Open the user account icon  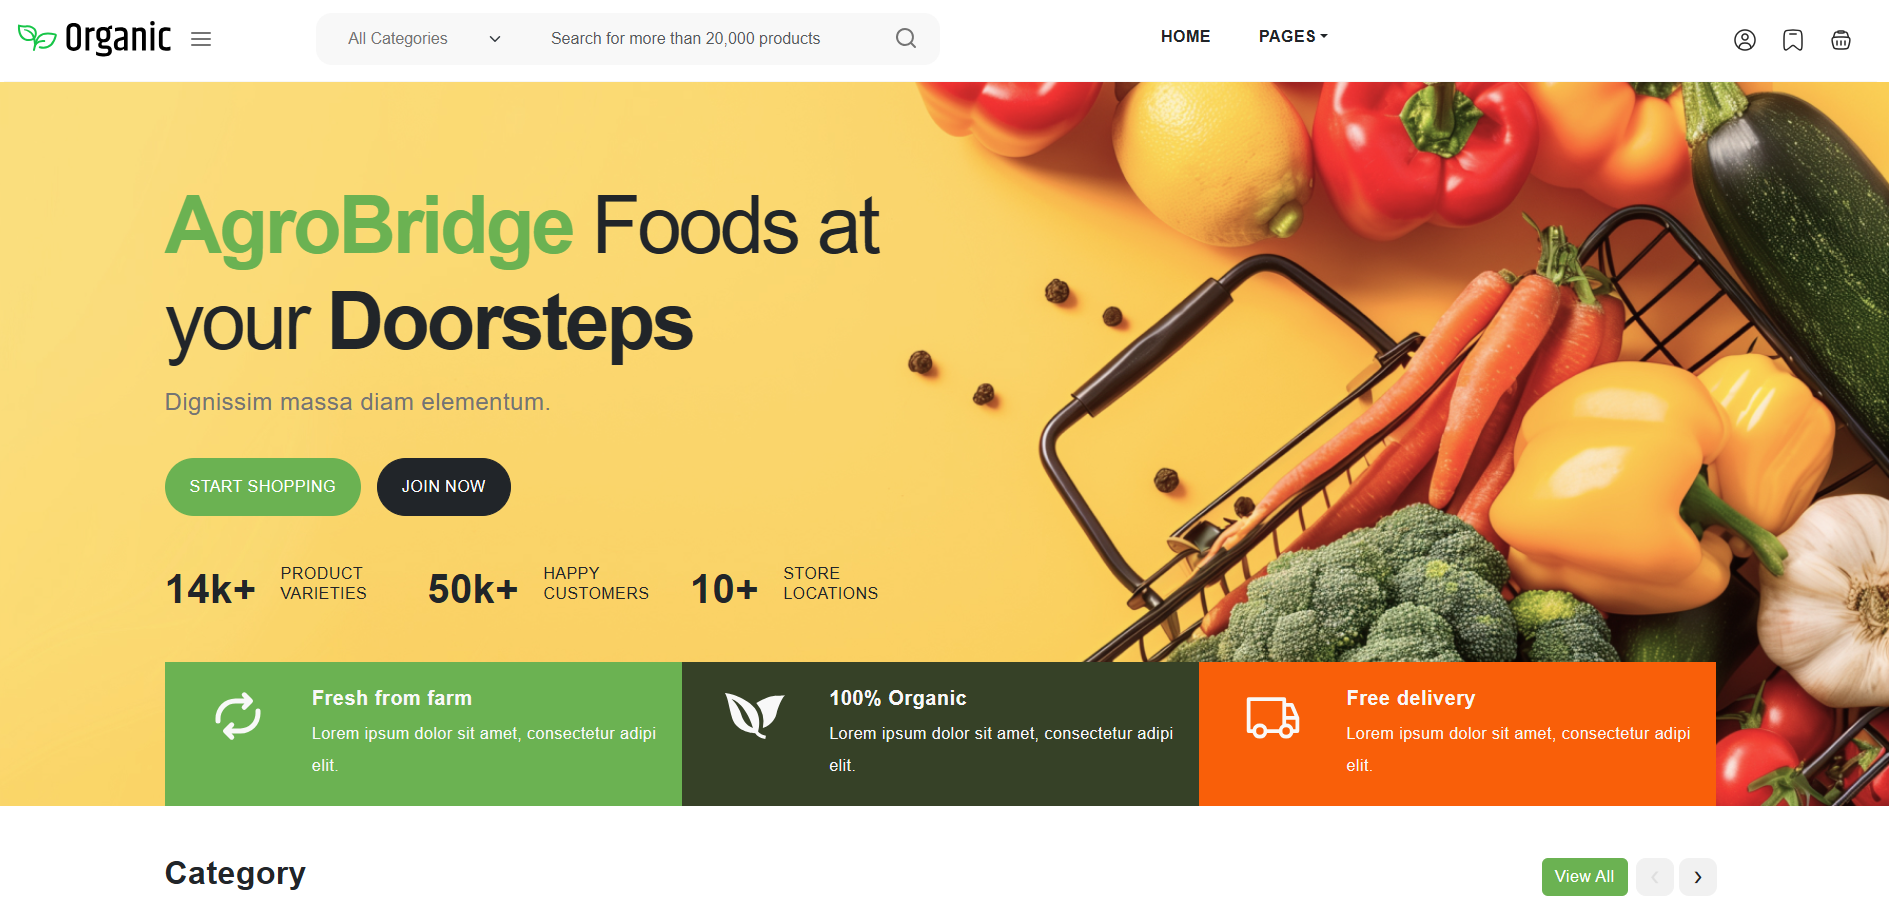tap(1745, 40)
